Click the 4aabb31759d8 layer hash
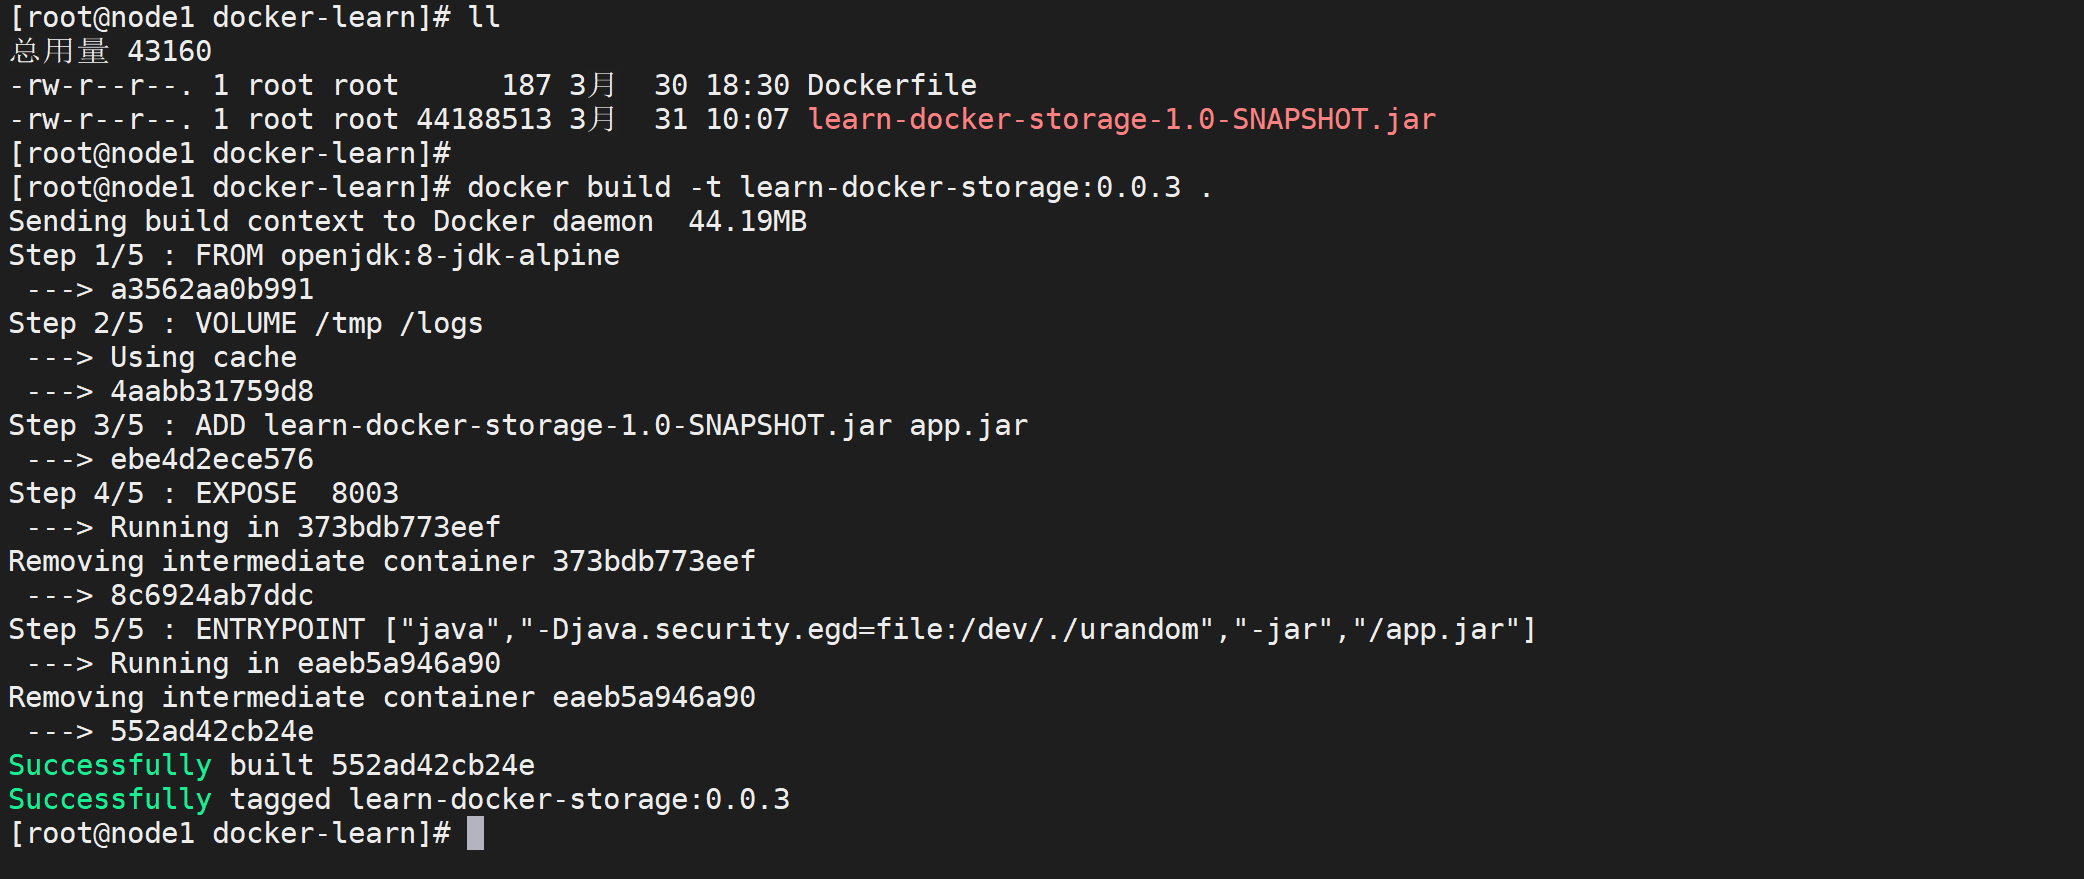Image resolution: width=2084 pixels, height=879 pixels. point(212,392)
